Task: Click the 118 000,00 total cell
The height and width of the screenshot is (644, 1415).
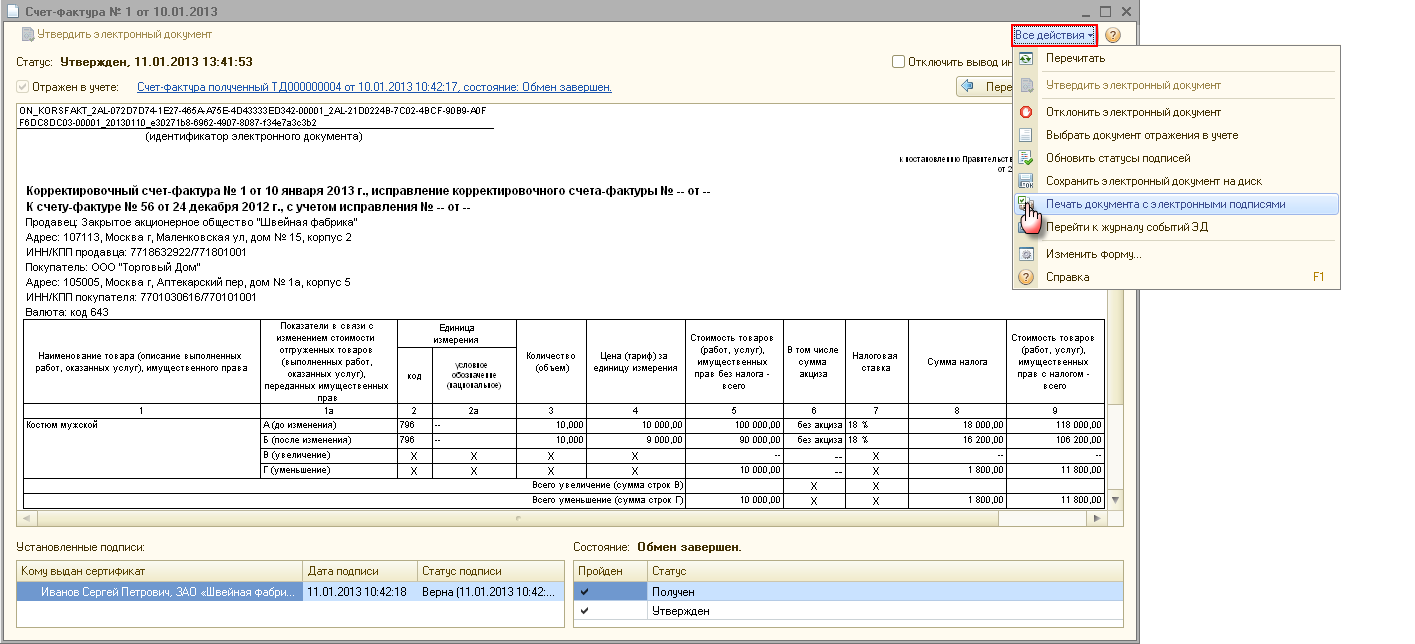Action: tap(1056, 425)
